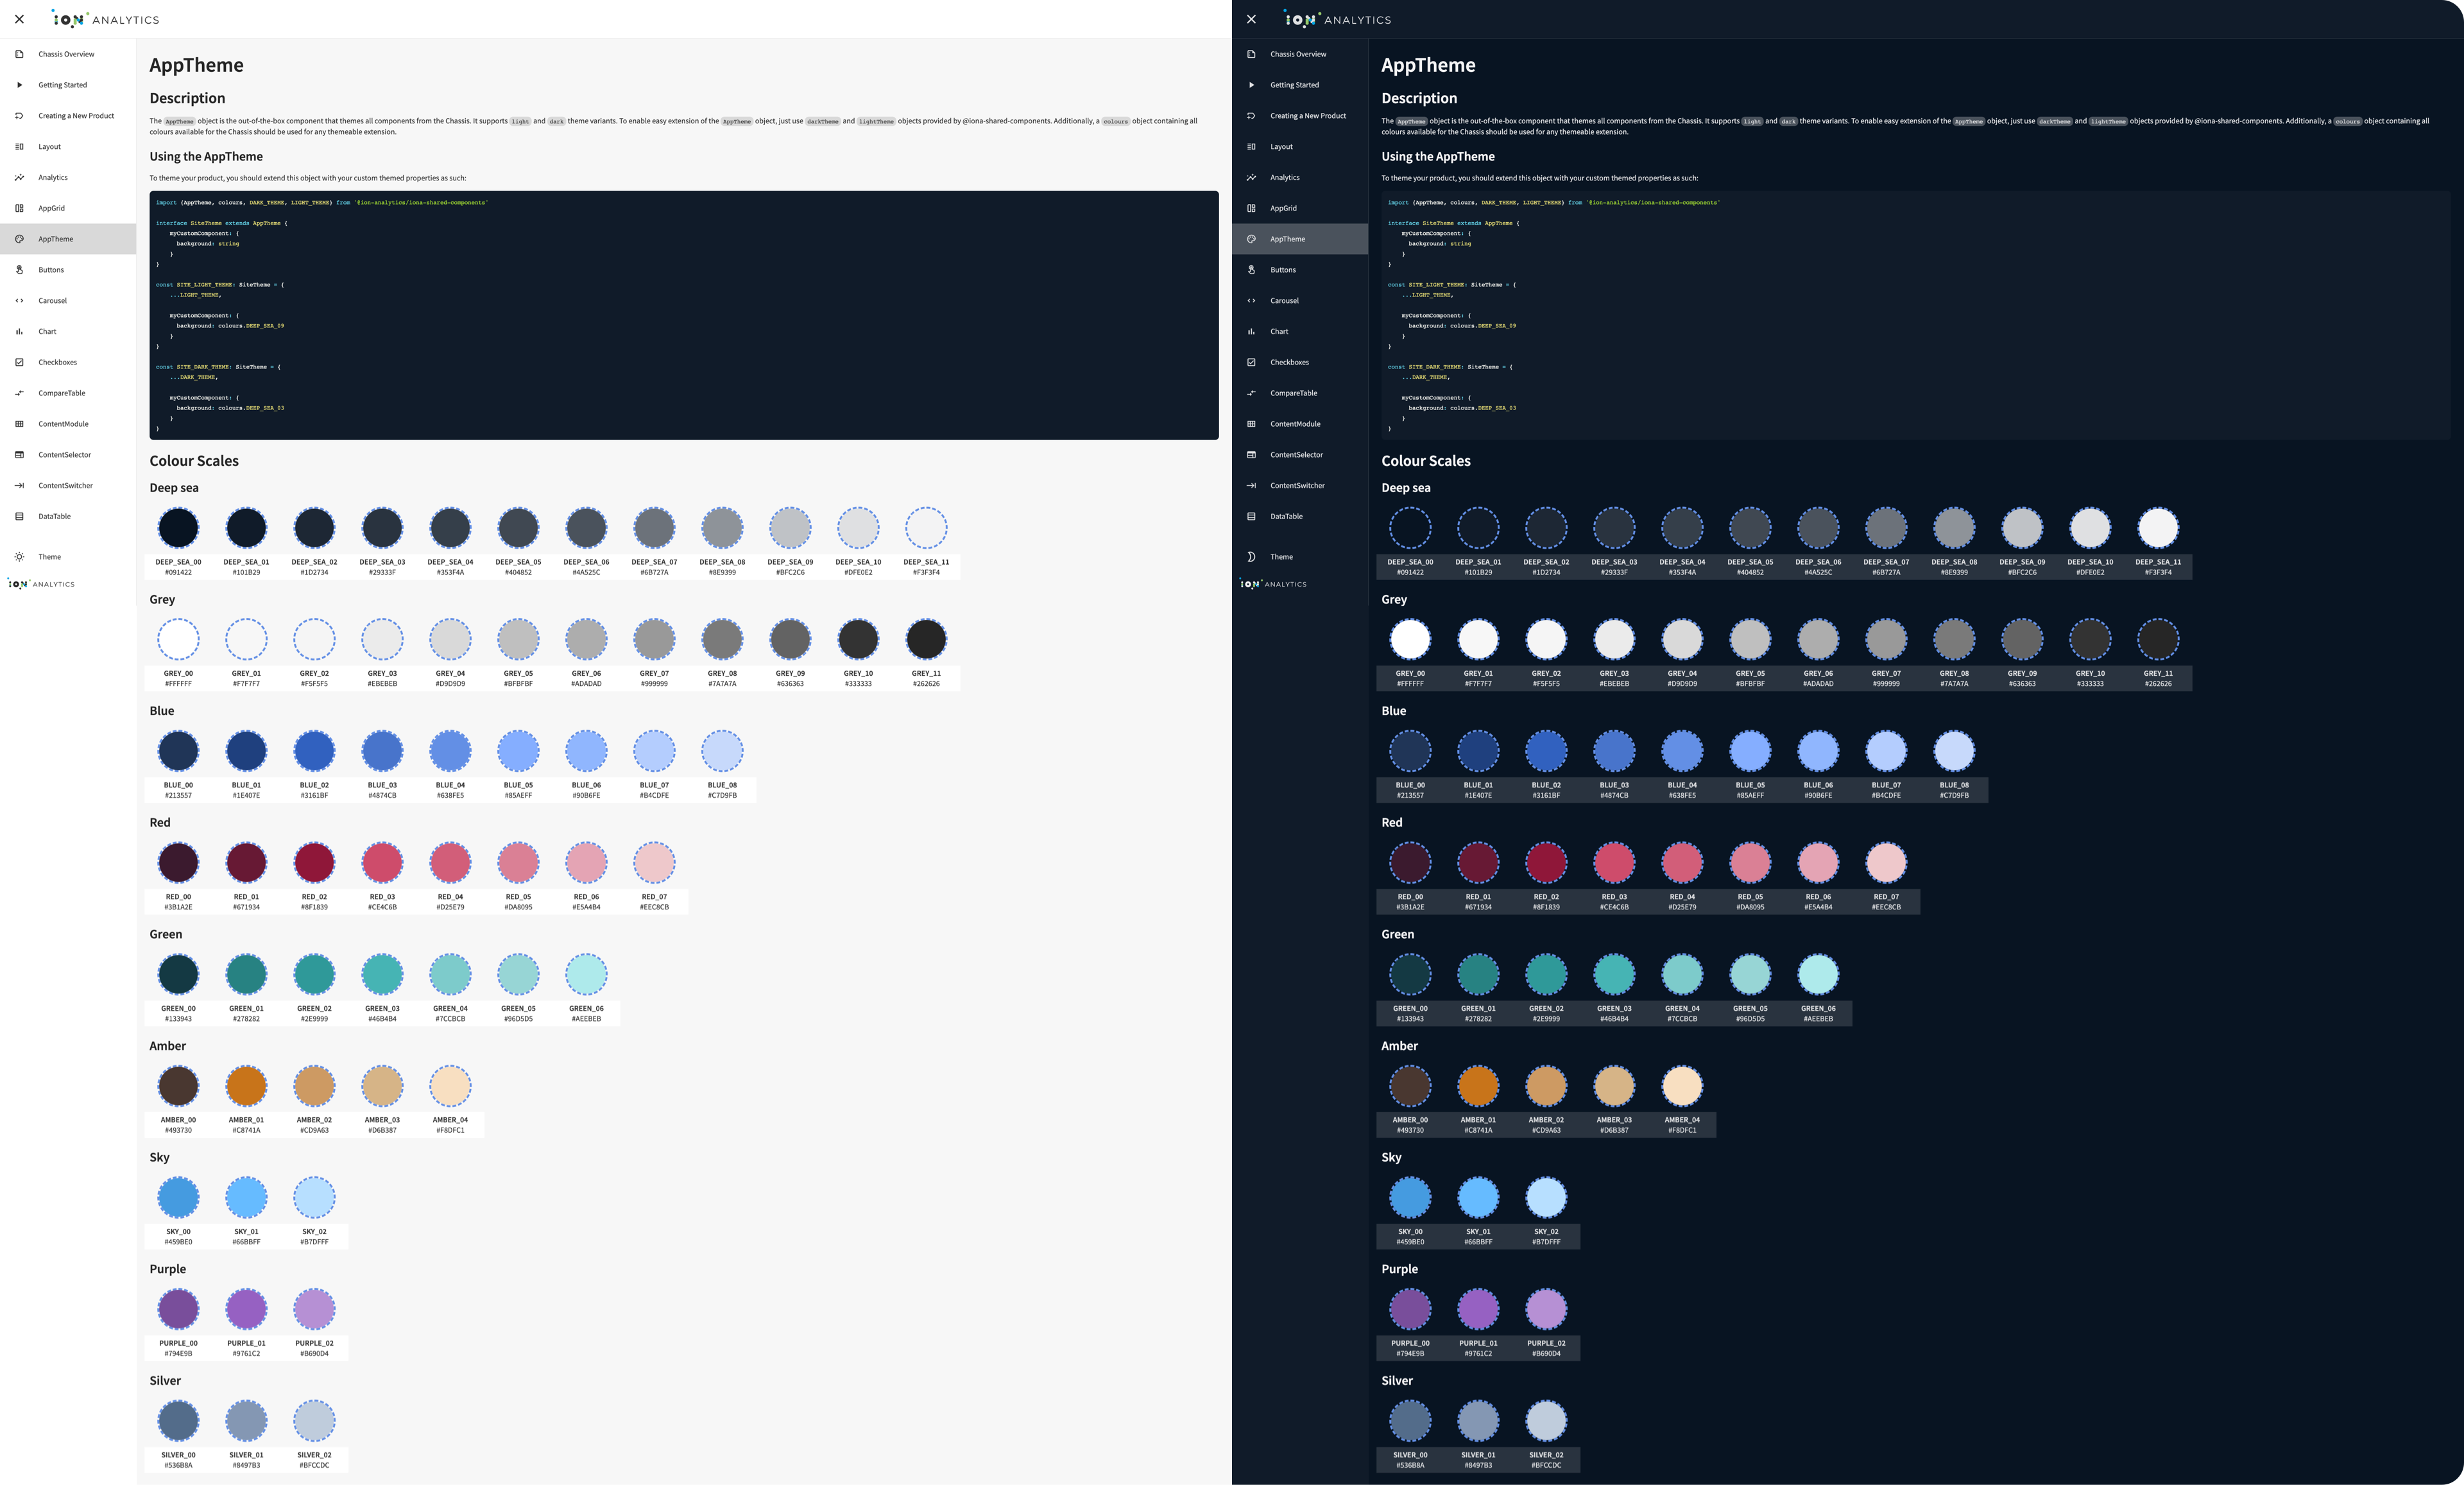Open Creating a New Product in dark sidebar

pyautogui.click(x=1307, y=116)
